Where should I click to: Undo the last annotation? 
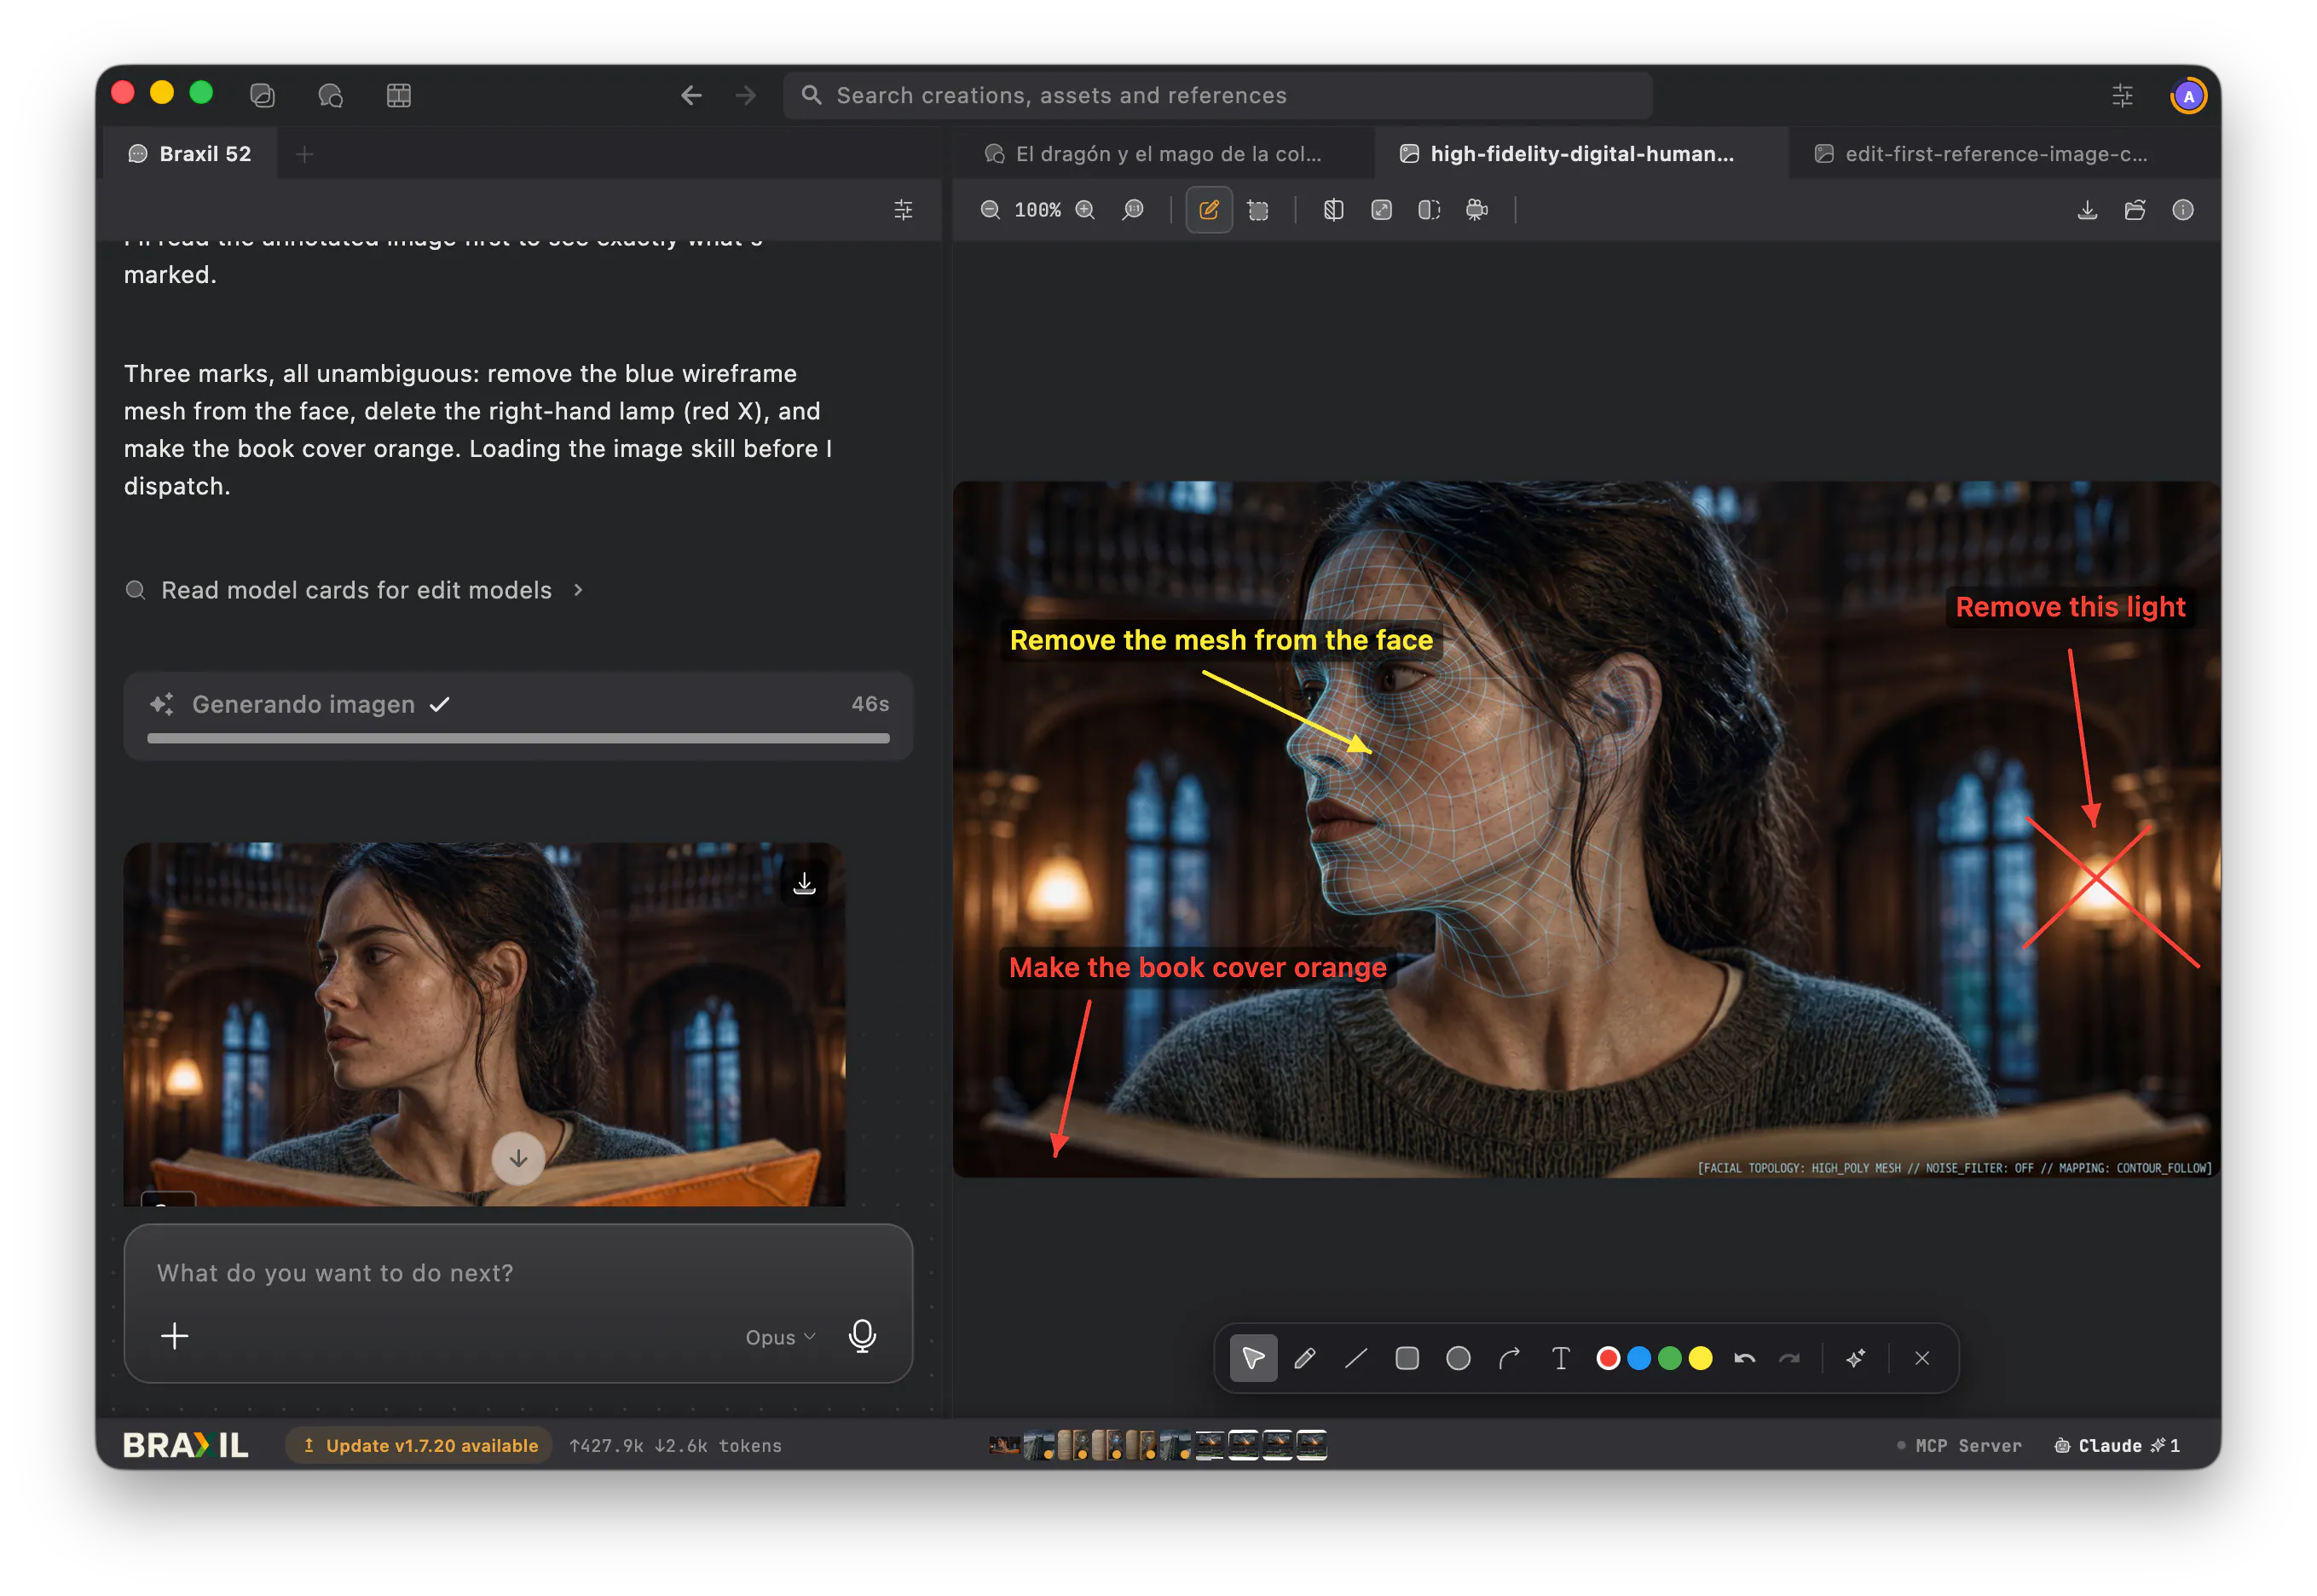tap(1744, 1358)
